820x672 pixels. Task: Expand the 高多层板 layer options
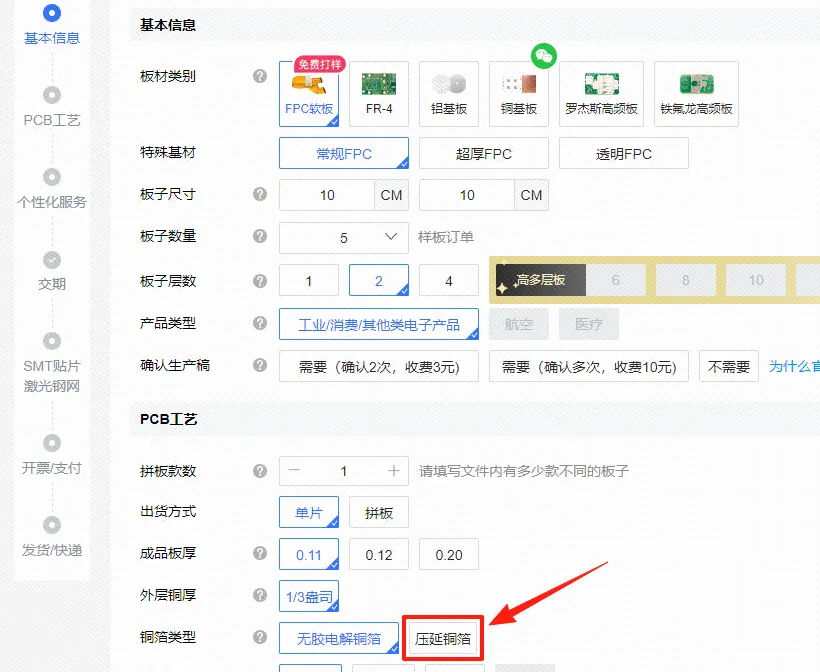[x=540, y=281]
